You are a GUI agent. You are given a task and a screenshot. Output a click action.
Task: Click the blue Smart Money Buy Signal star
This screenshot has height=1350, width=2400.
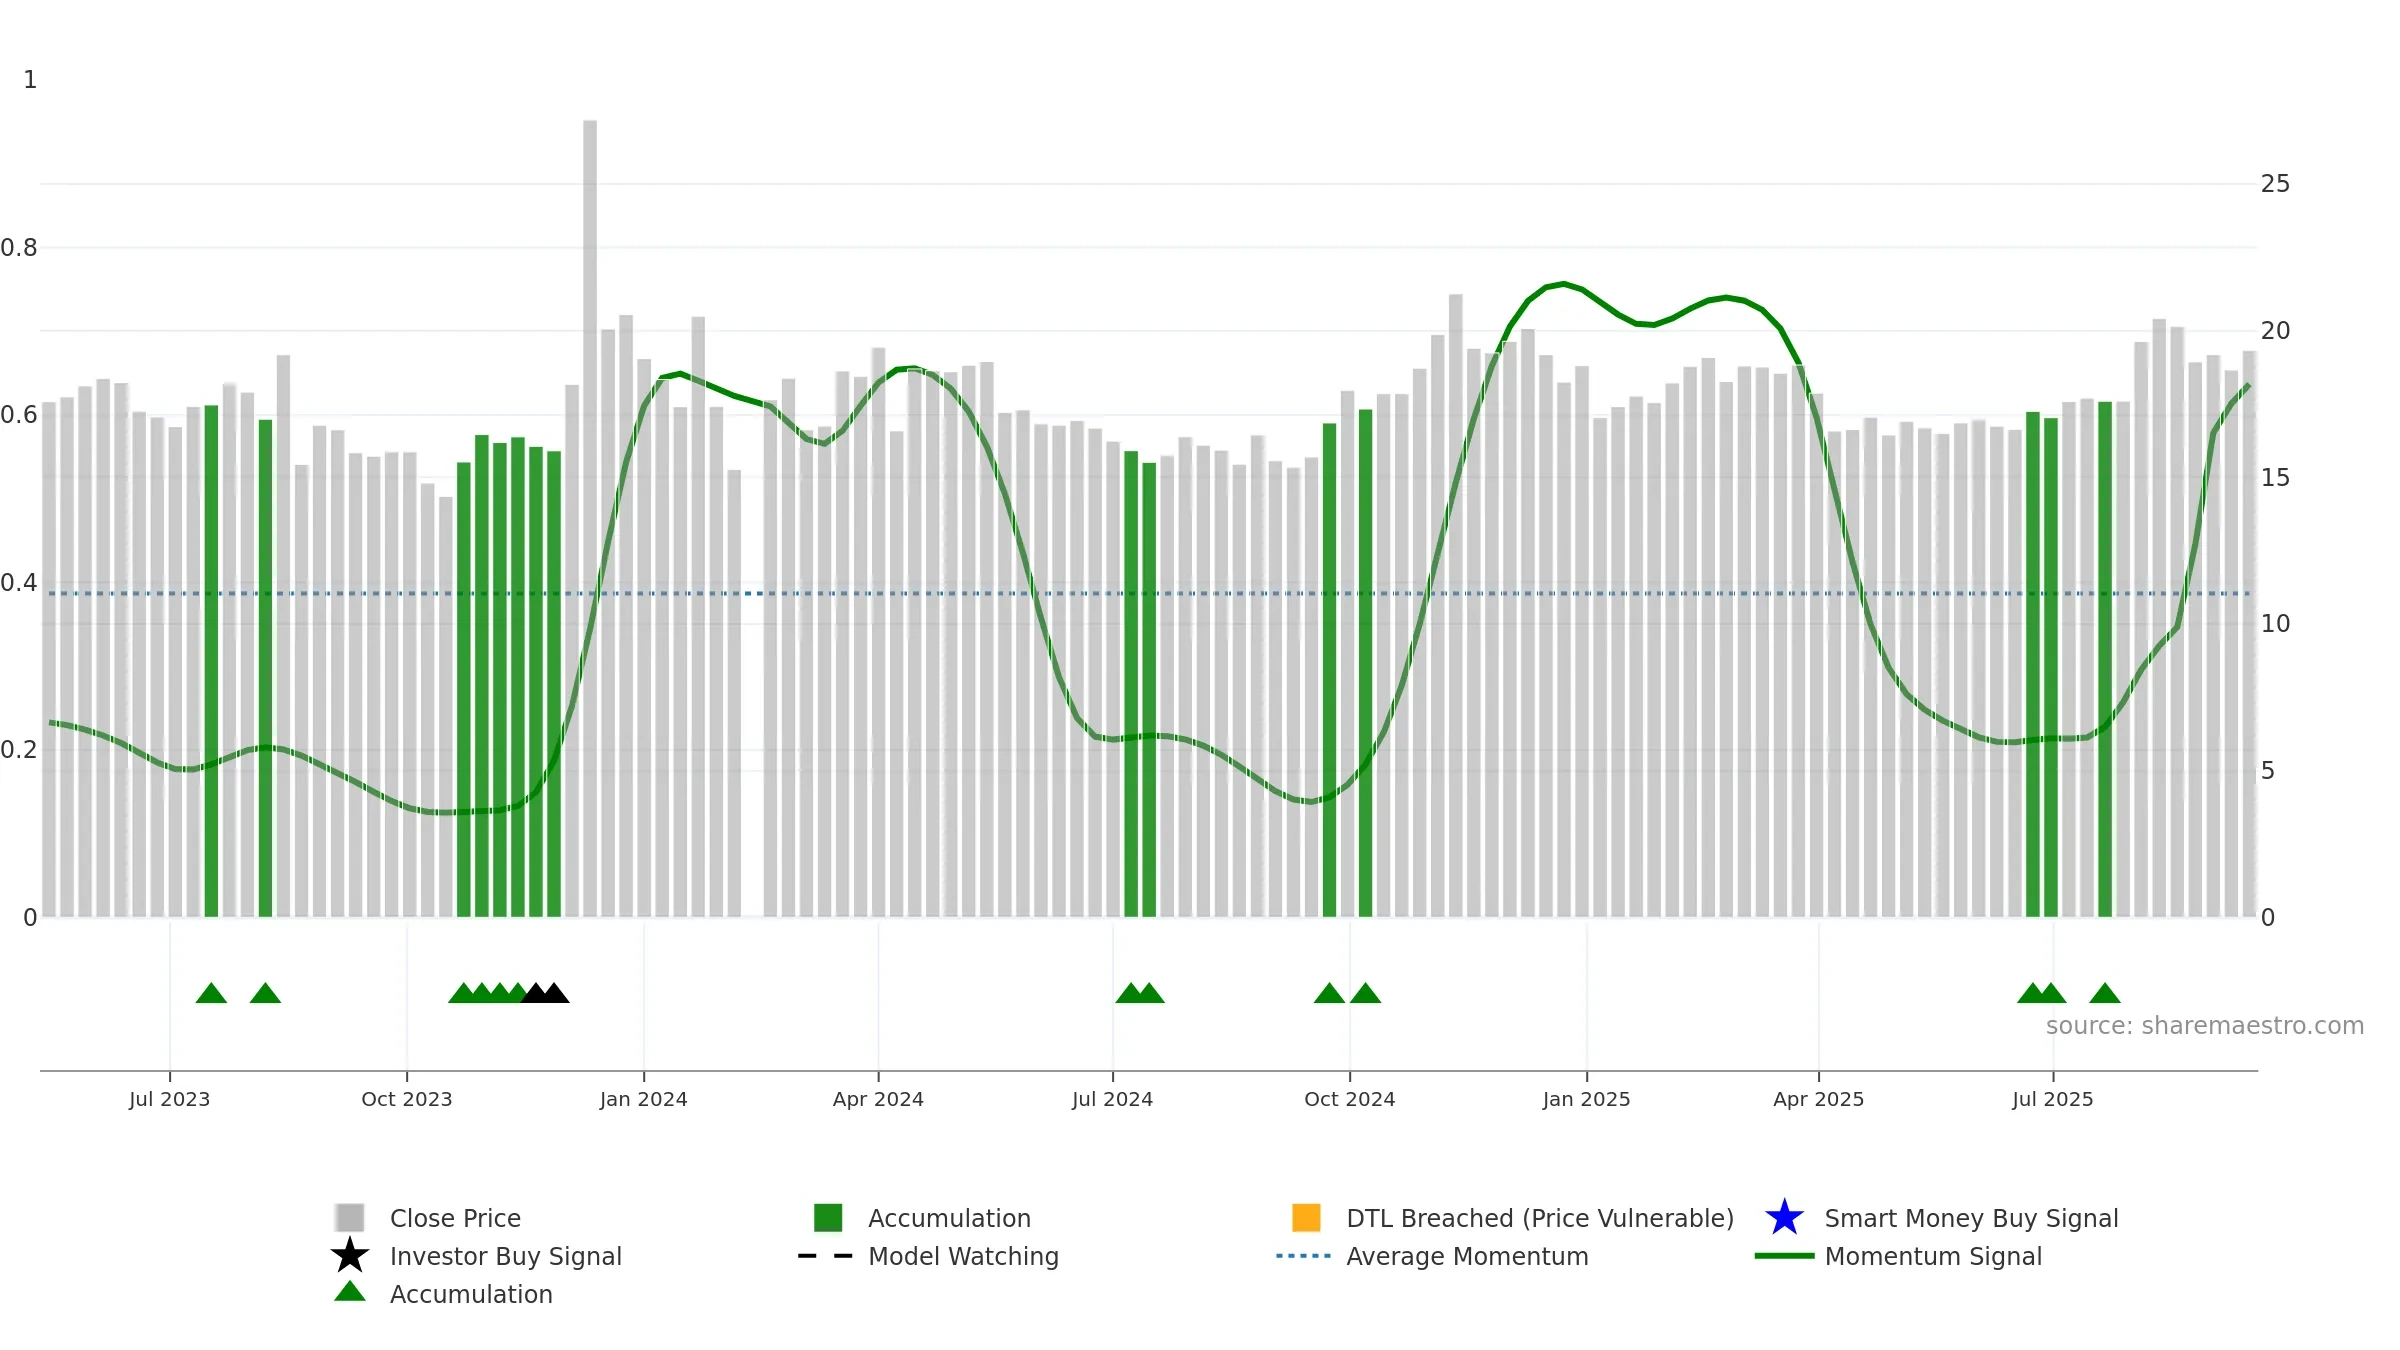1784,1217
